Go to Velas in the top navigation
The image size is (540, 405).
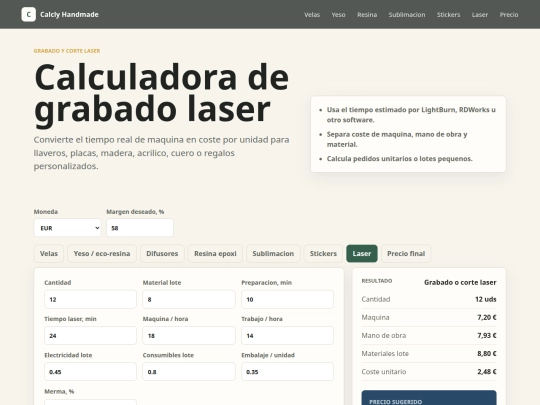pyautogui.click(x=312, y=15)
